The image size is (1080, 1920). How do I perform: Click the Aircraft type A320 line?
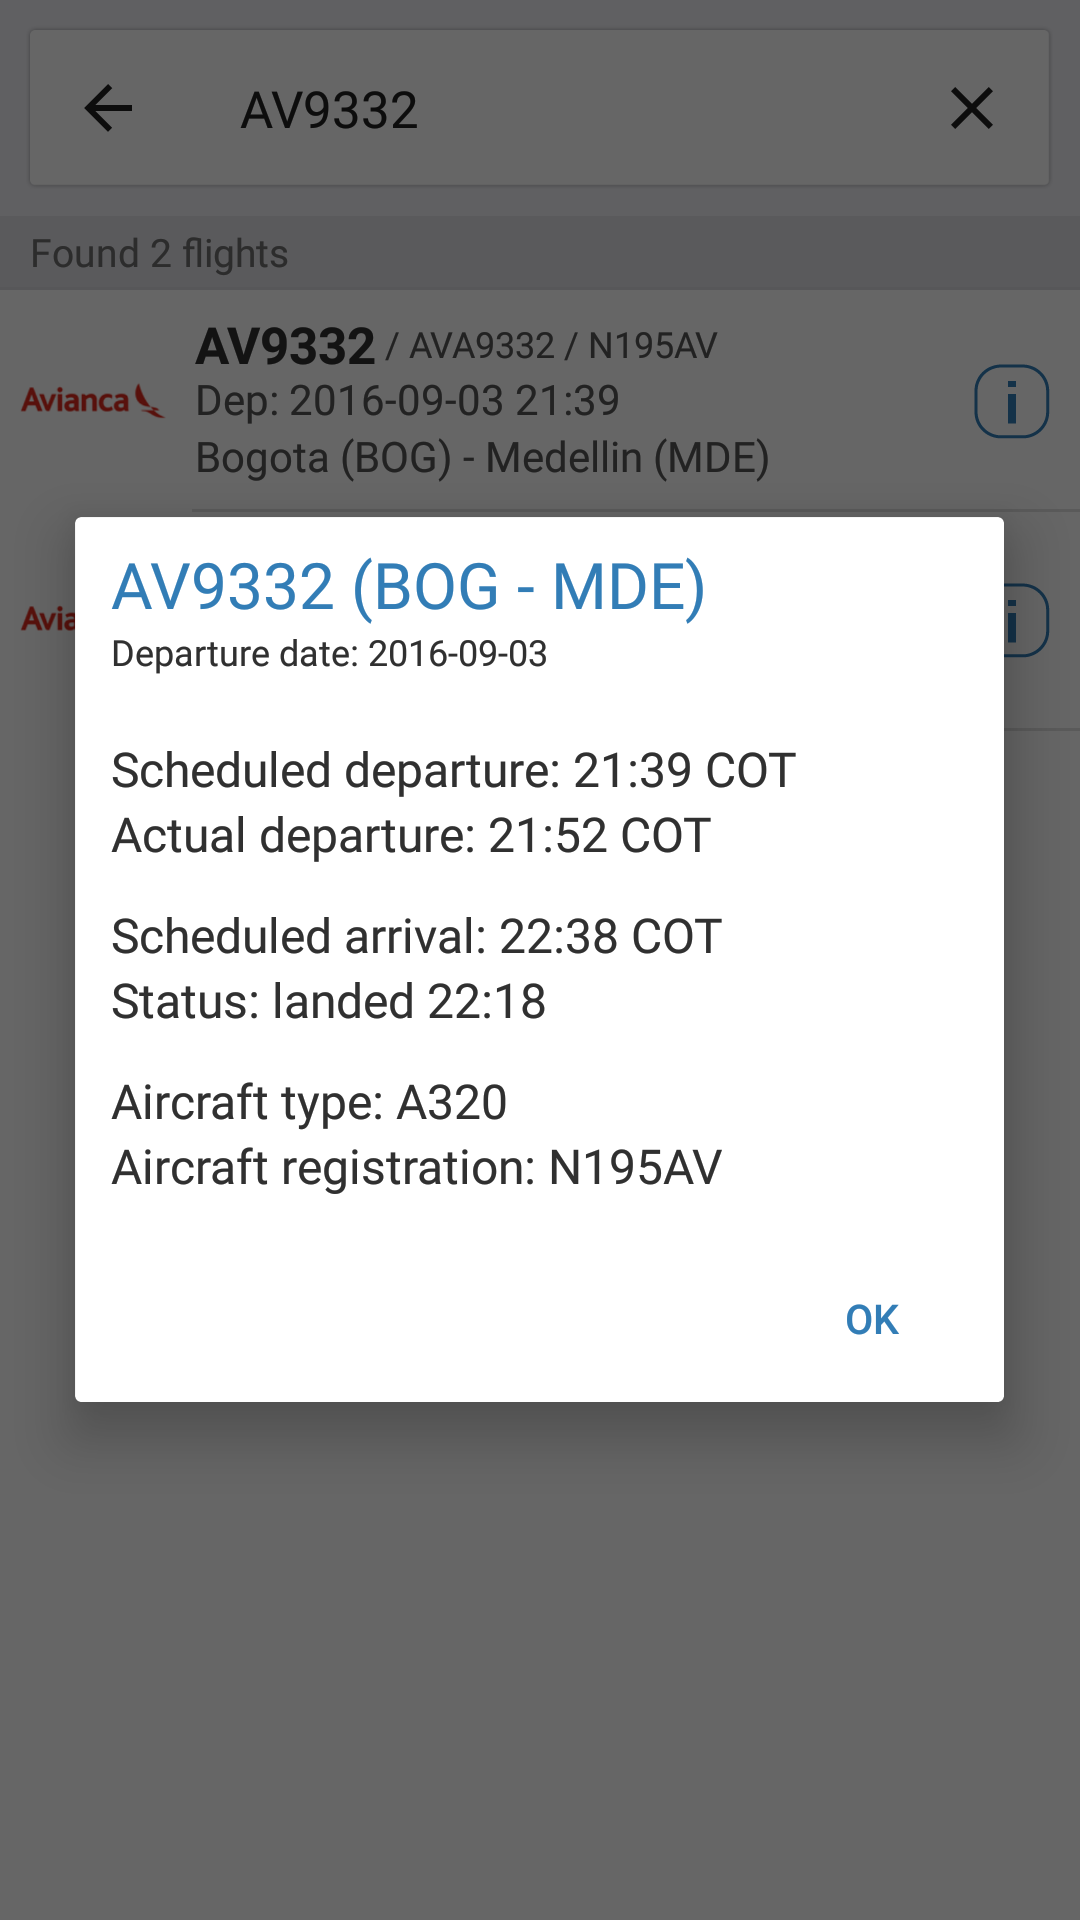click(x=309, y=1103)
